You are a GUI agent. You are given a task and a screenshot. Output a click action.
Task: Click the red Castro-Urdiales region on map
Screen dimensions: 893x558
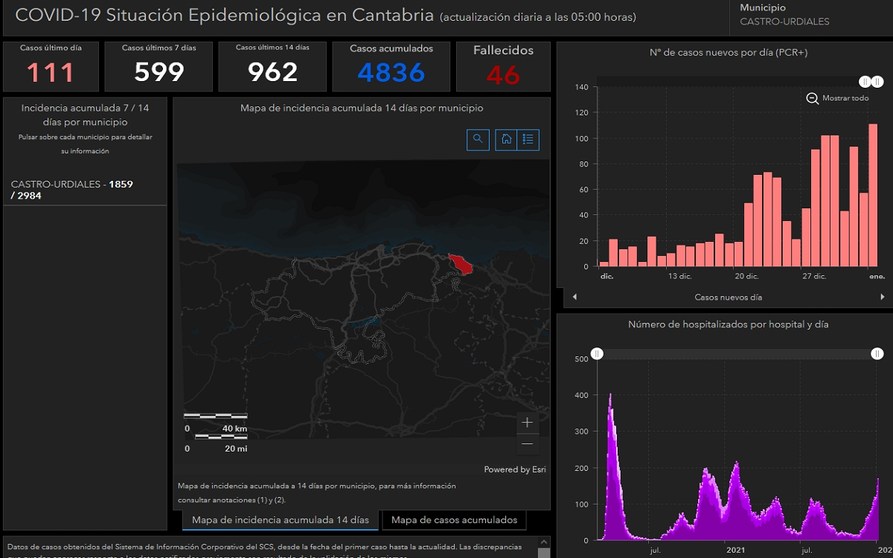point(460,264)
